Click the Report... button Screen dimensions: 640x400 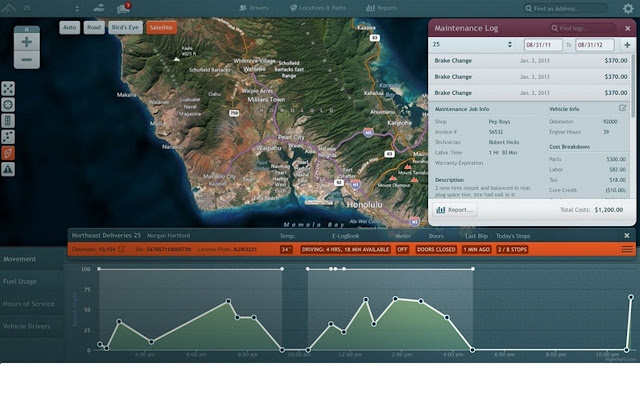click(x=455, y=210)
